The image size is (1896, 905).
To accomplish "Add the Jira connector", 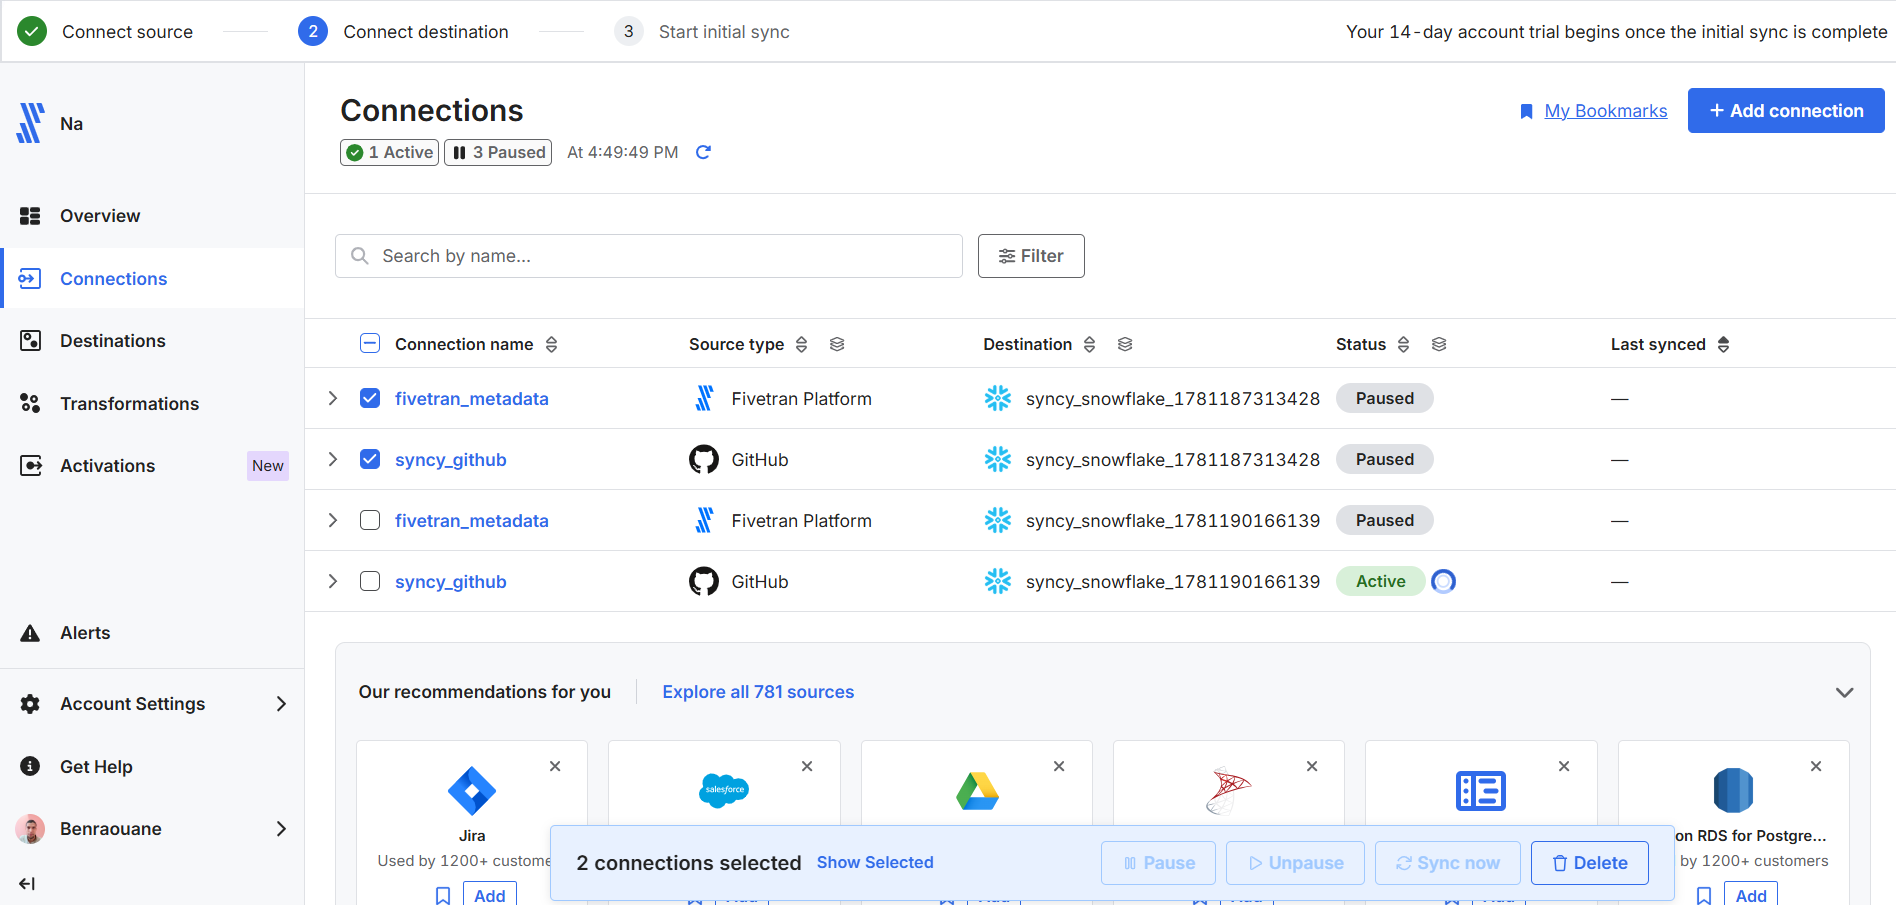I will (x=490, y=895).
